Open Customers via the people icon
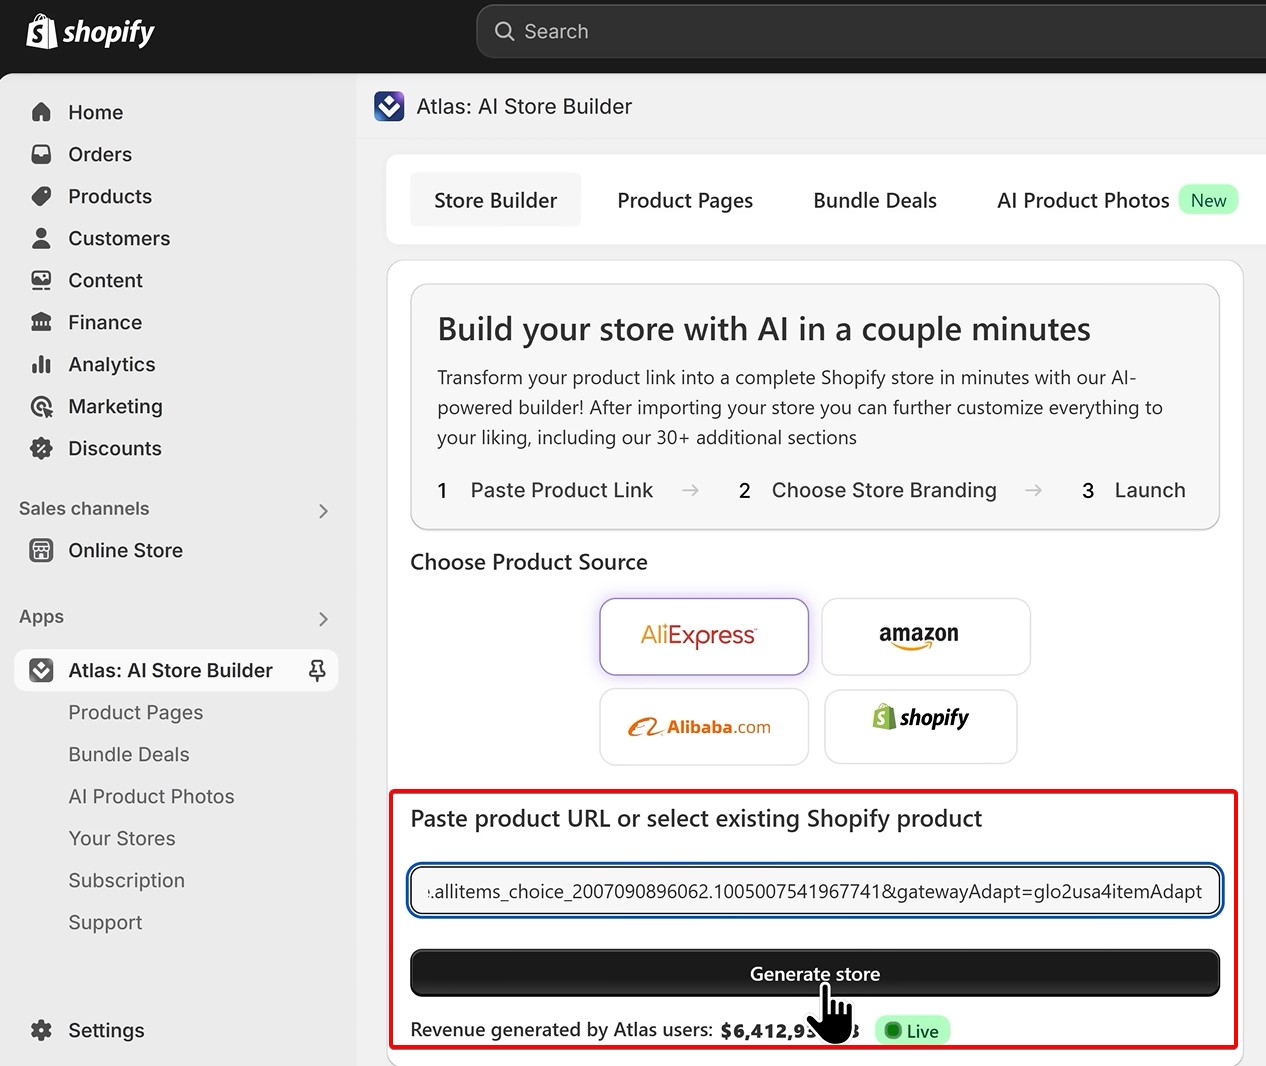Viewport: 1266px width, 1066px height. (41, 238)
